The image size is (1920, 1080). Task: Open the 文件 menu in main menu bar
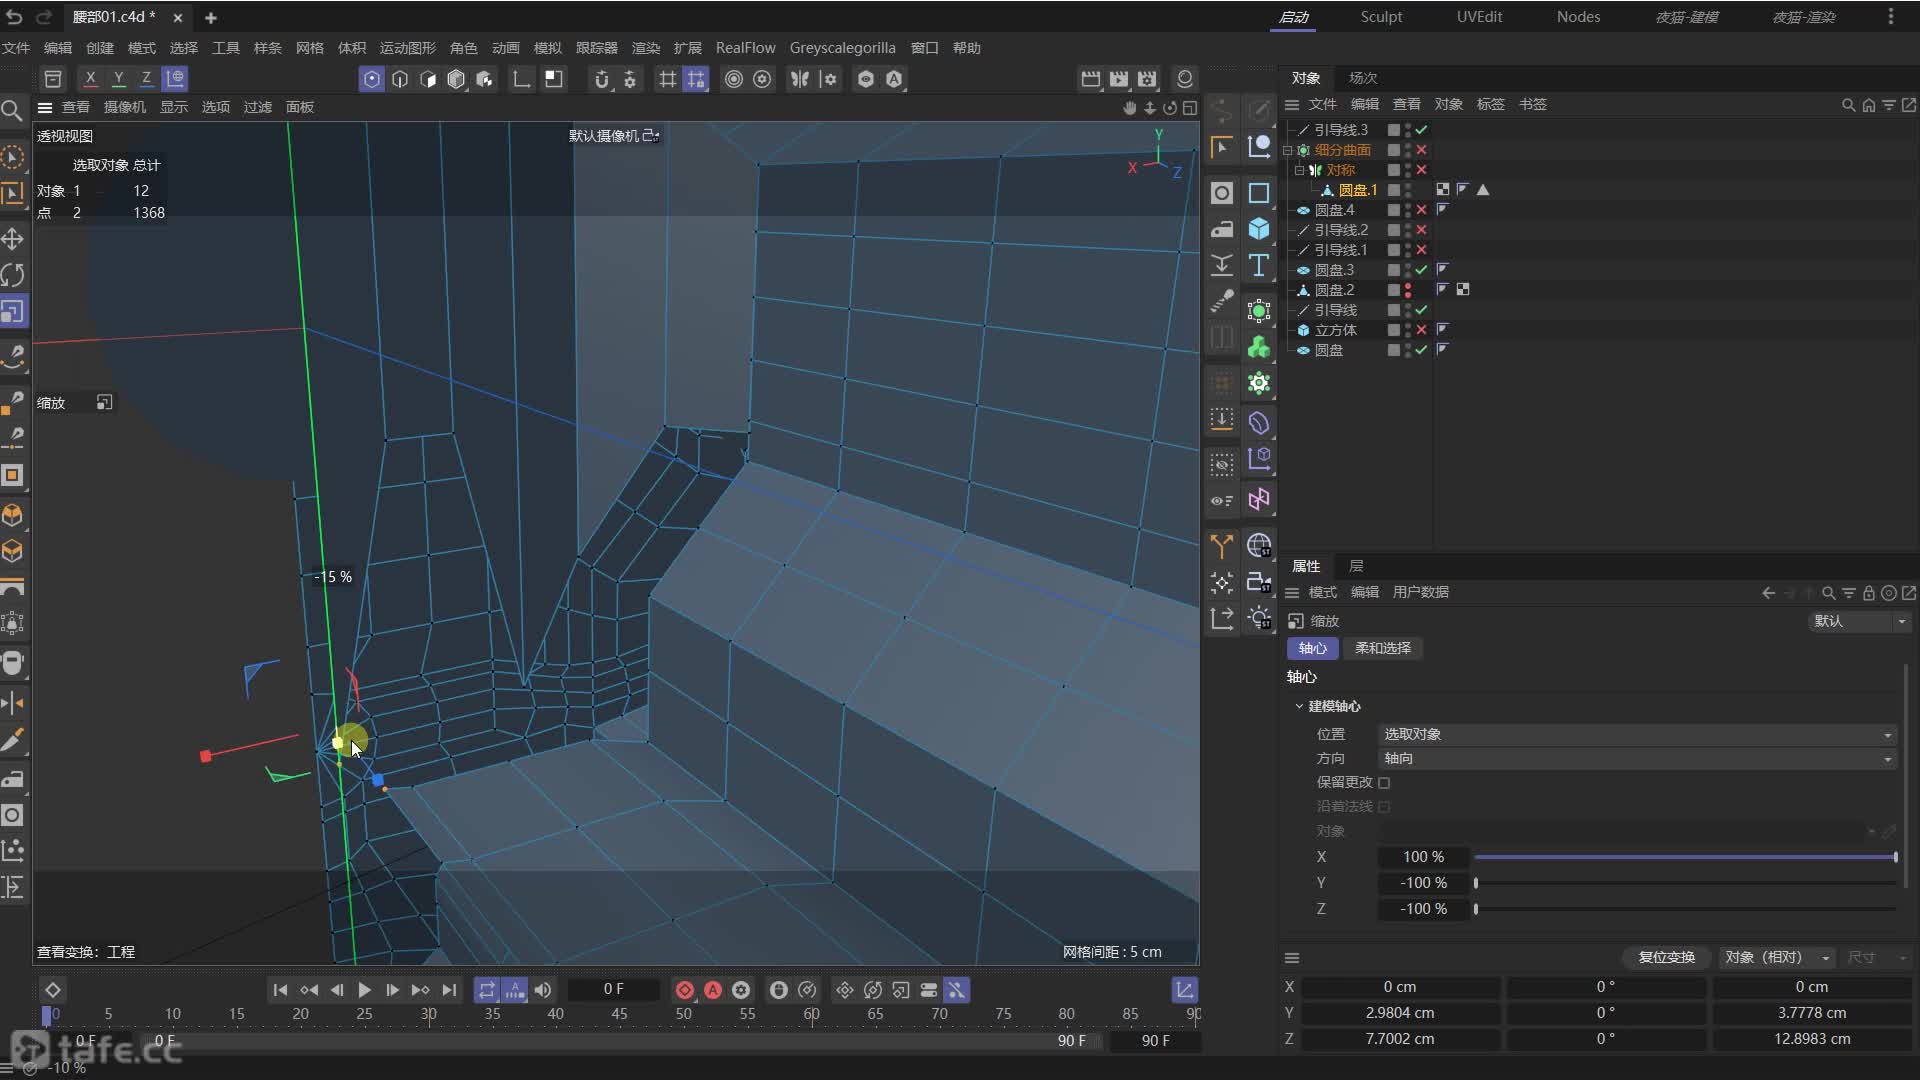16,48
